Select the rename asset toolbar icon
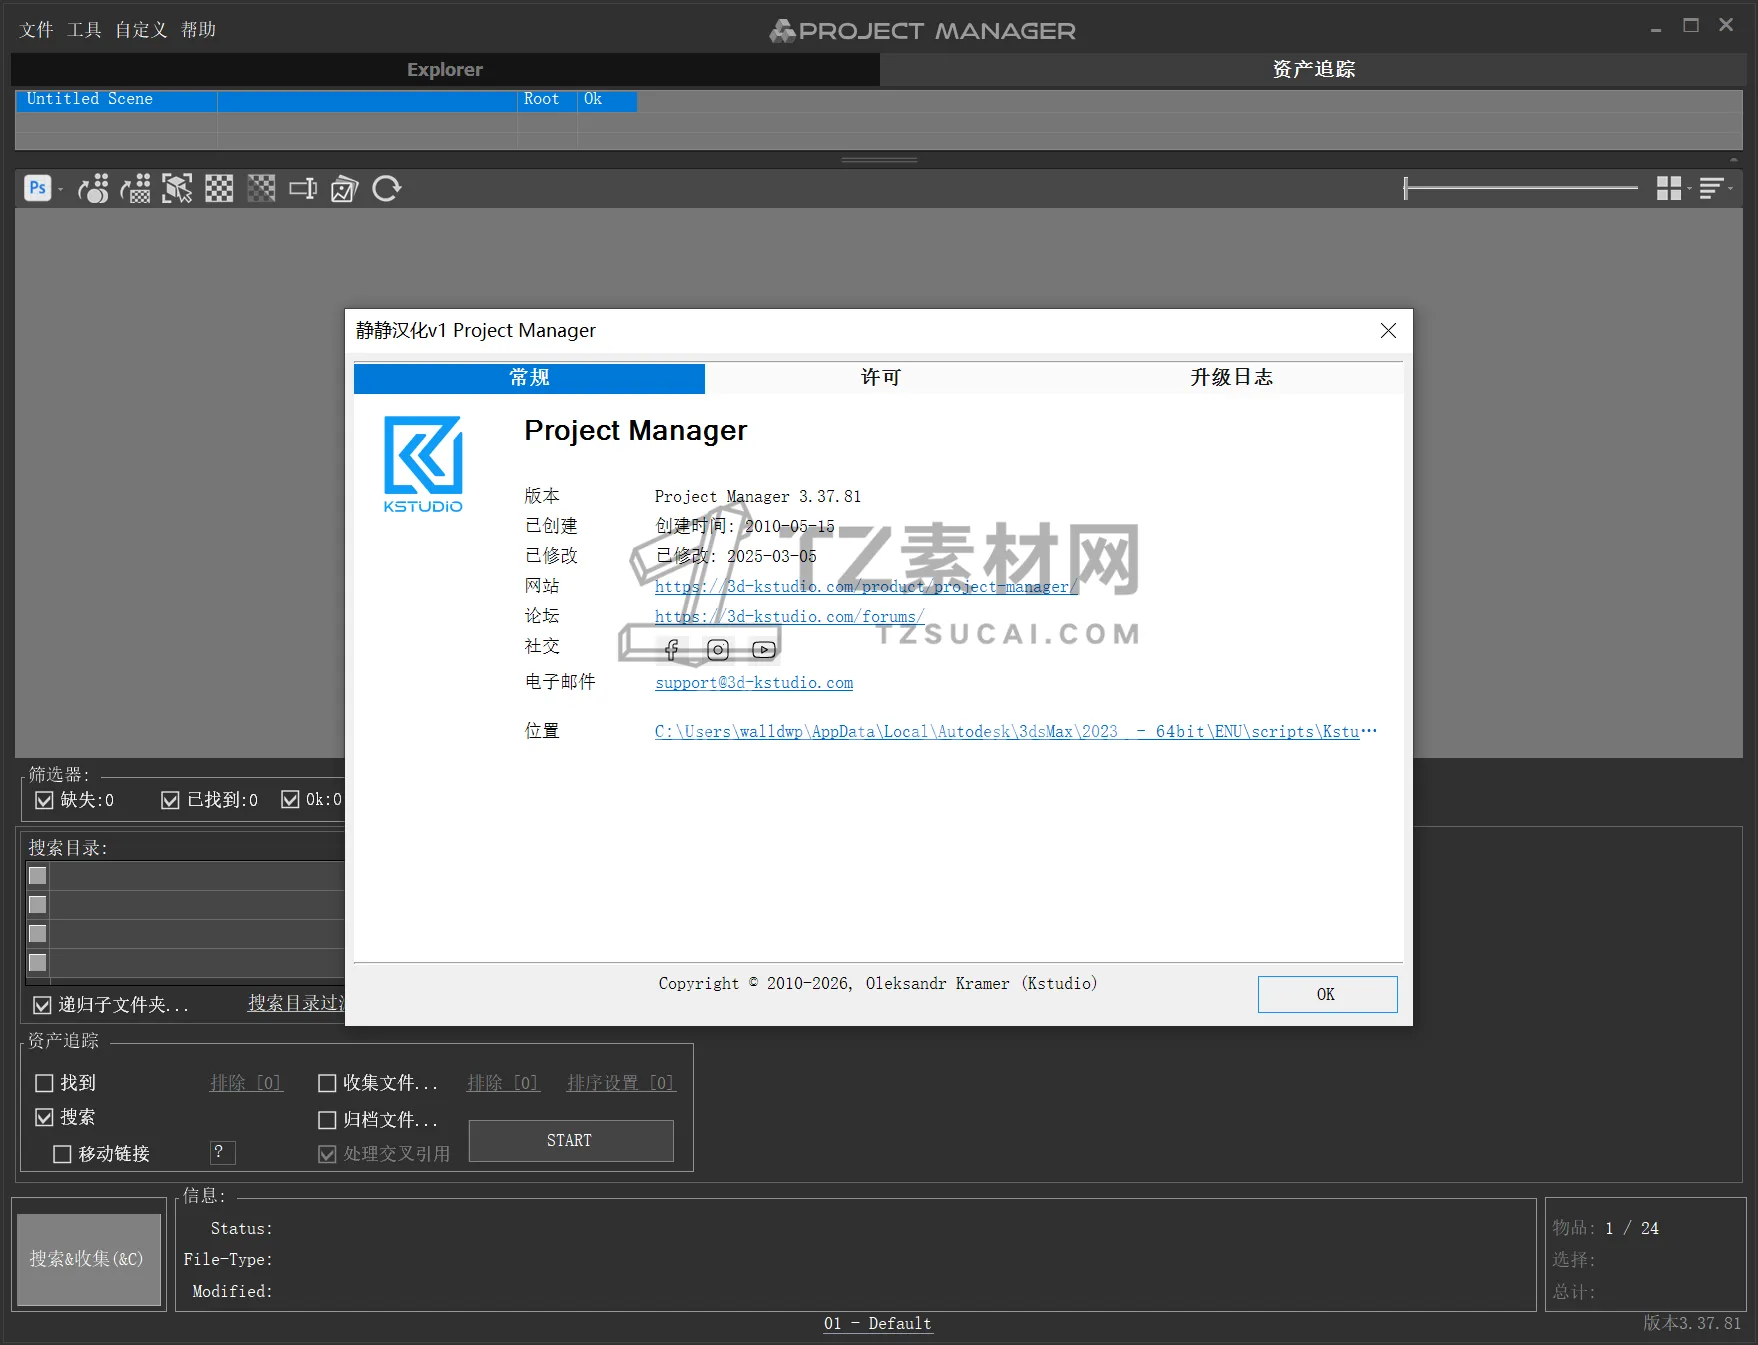This screenshot has height=1345, width=1758. click(x=303, y=188)
